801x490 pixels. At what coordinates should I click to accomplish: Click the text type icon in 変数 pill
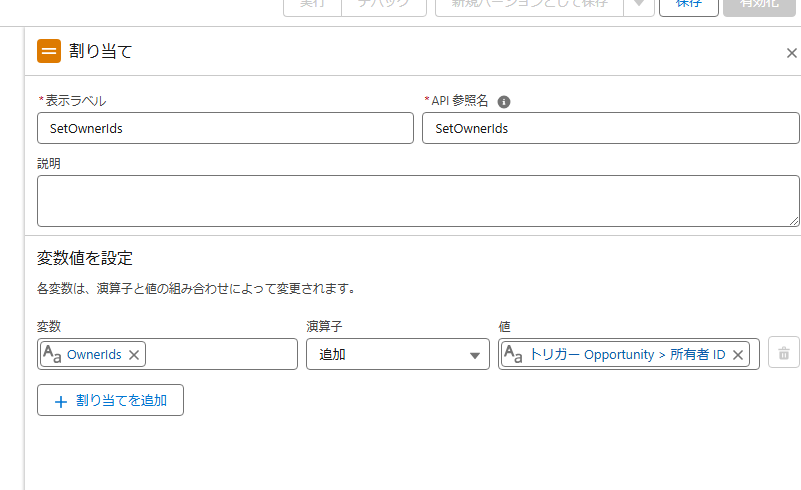[52, 354]
